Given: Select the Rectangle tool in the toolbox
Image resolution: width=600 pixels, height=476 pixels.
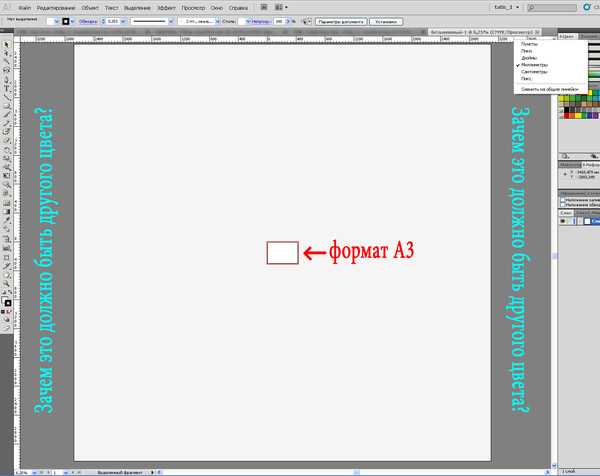Looking at the screenshot, I should [7, 106].
